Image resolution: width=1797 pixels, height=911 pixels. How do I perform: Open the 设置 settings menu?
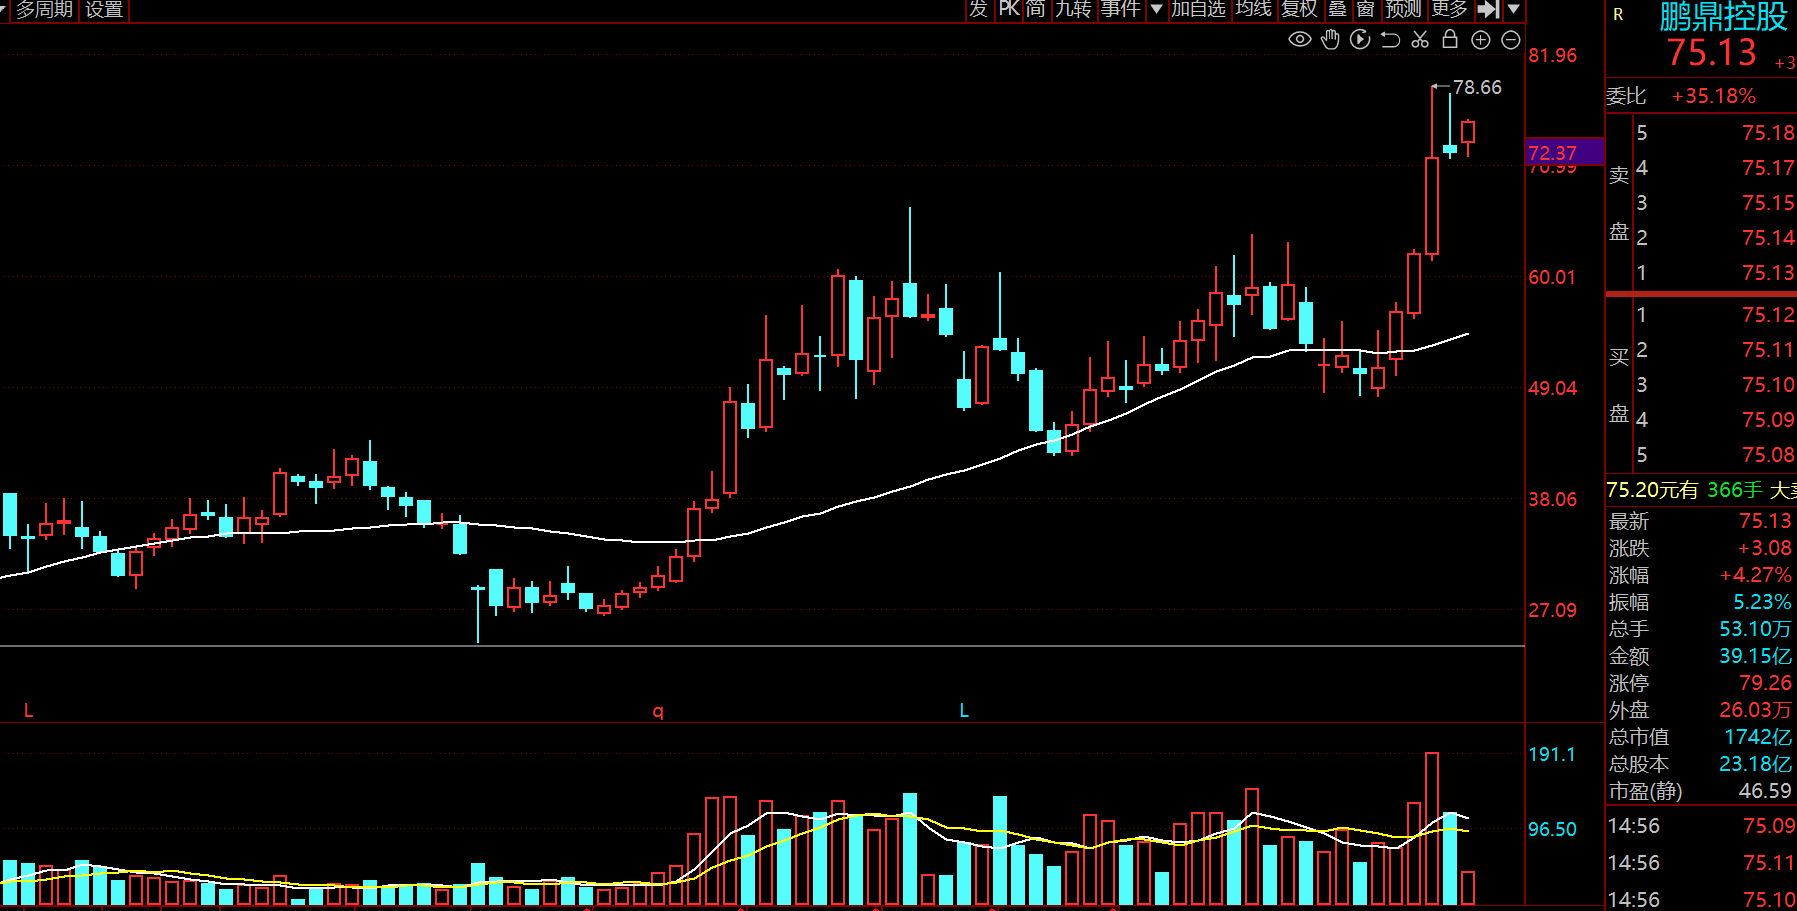coord(104,9)
